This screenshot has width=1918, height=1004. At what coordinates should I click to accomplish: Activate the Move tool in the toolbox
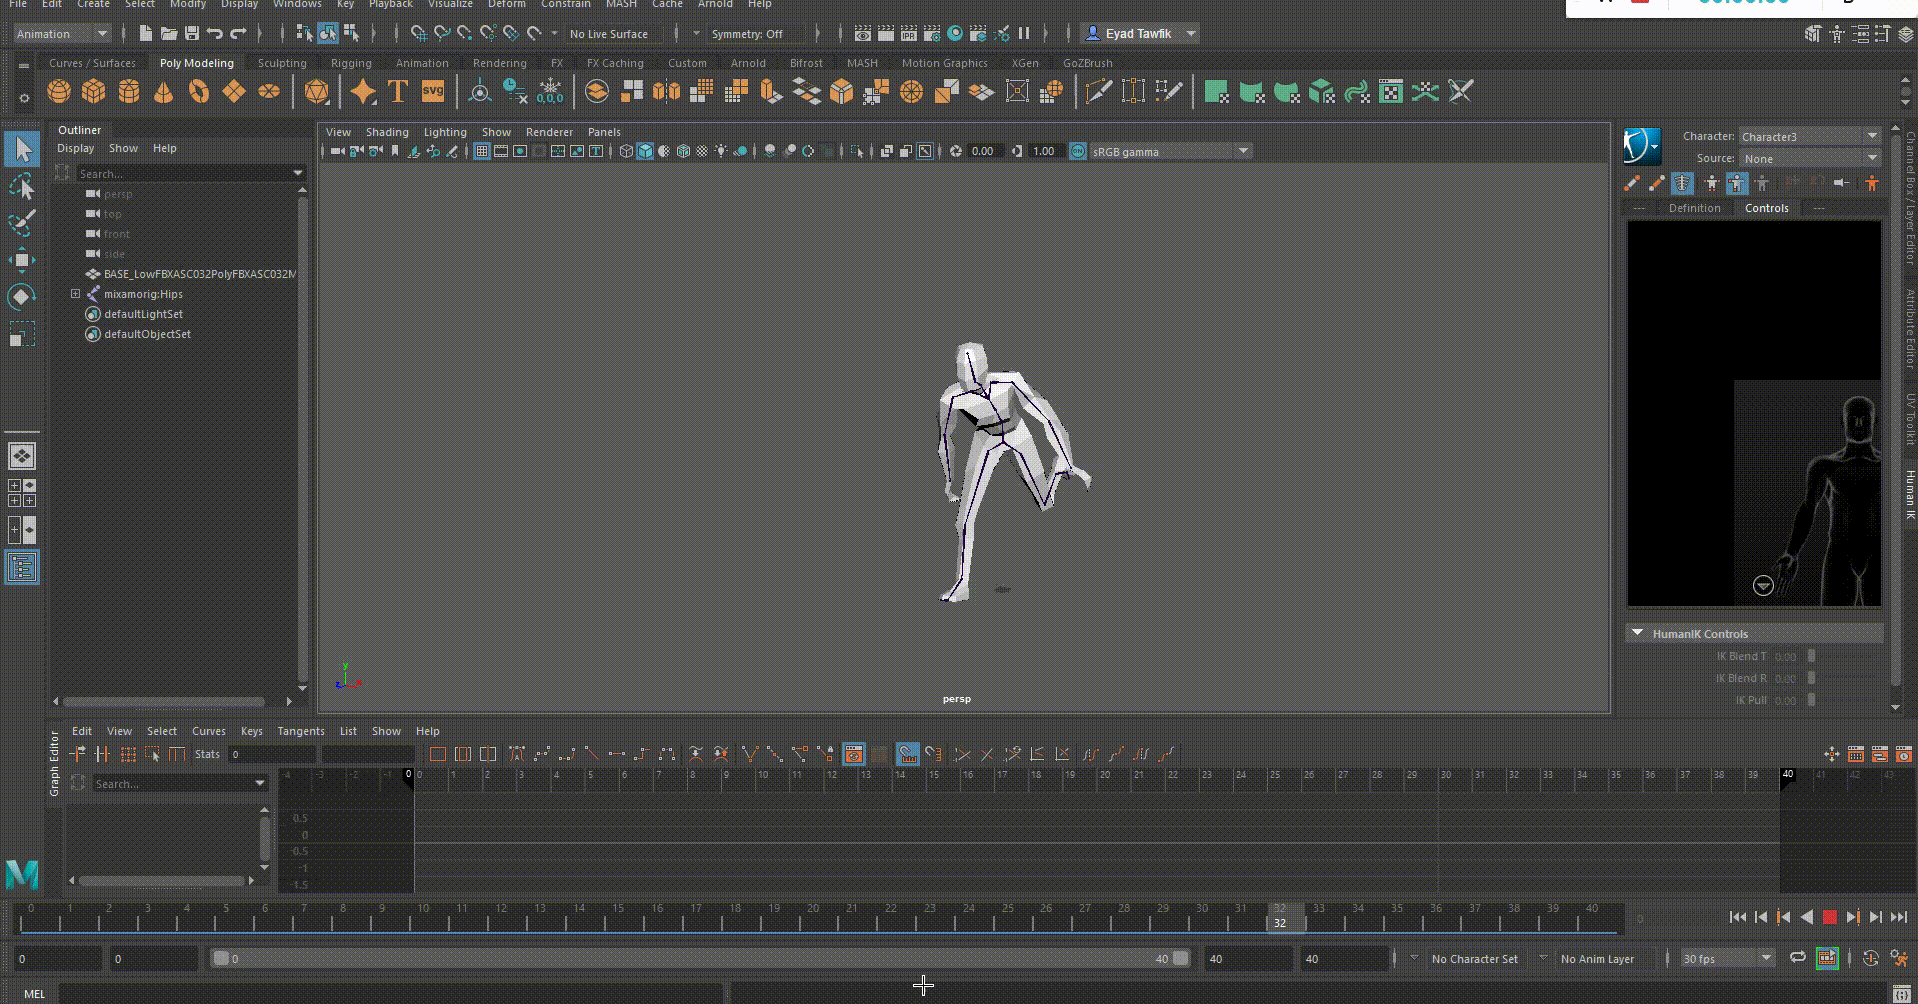(x=22, y=260)
